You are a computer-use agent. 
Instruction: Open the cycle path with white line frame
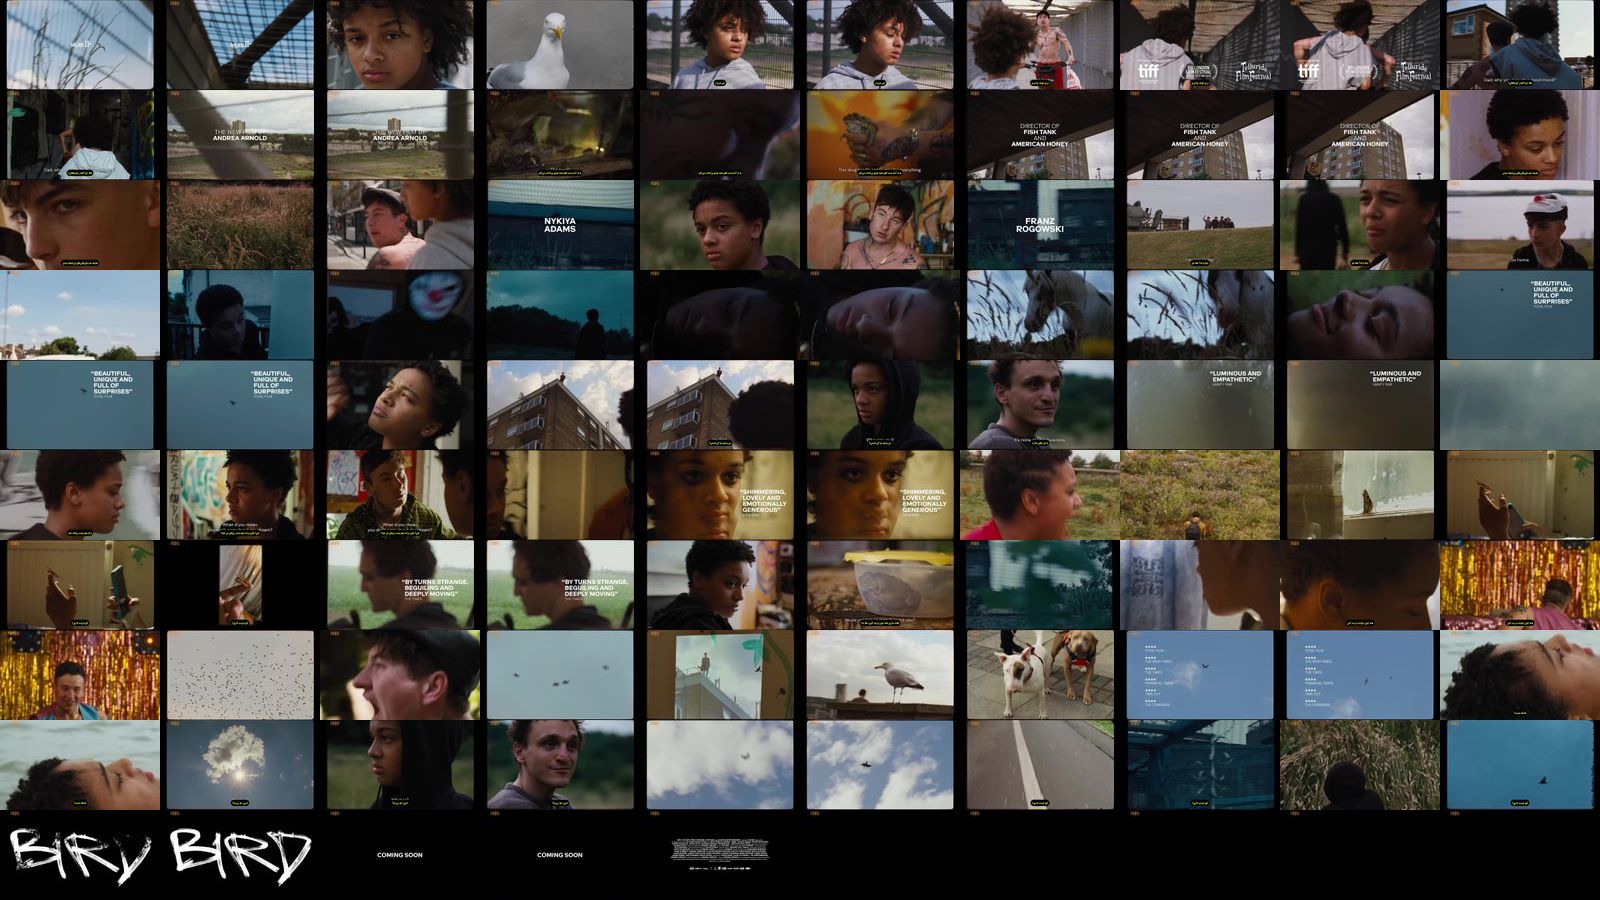pos(1040,765)
